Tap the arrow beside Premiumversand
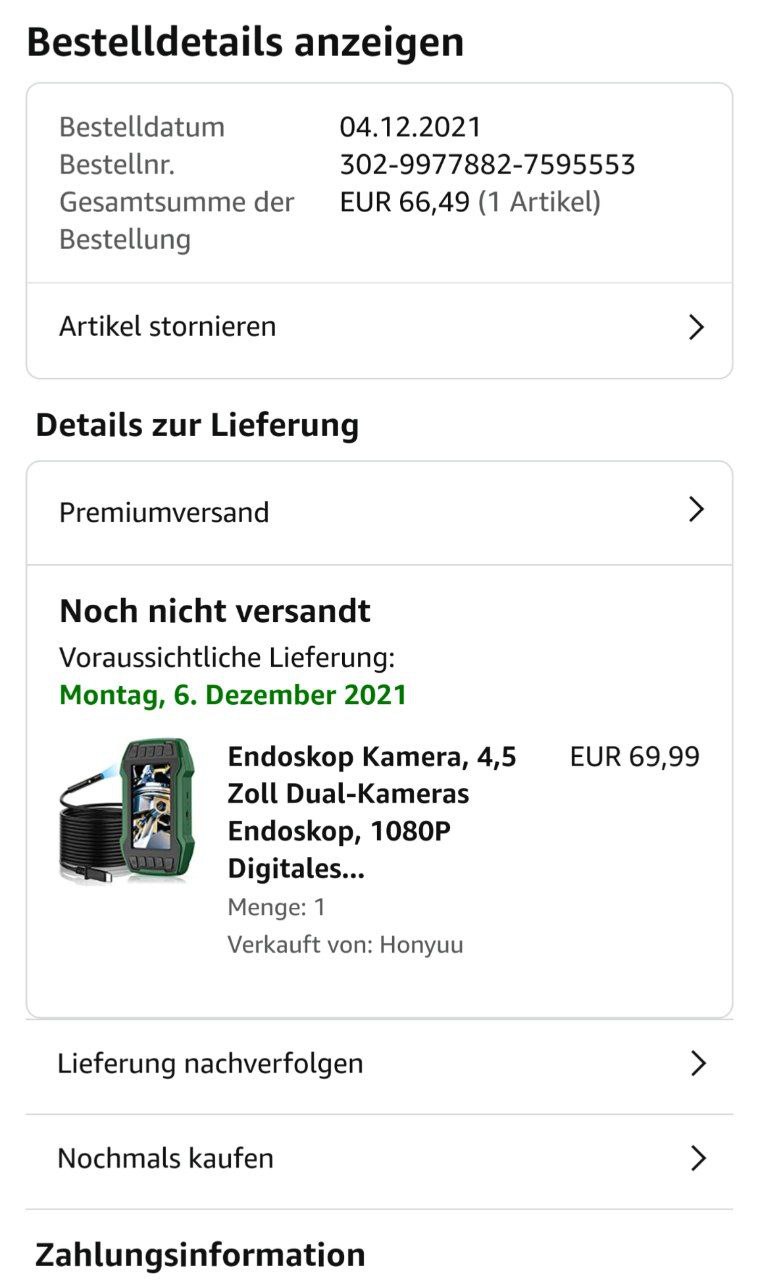 tap(697, 510)
